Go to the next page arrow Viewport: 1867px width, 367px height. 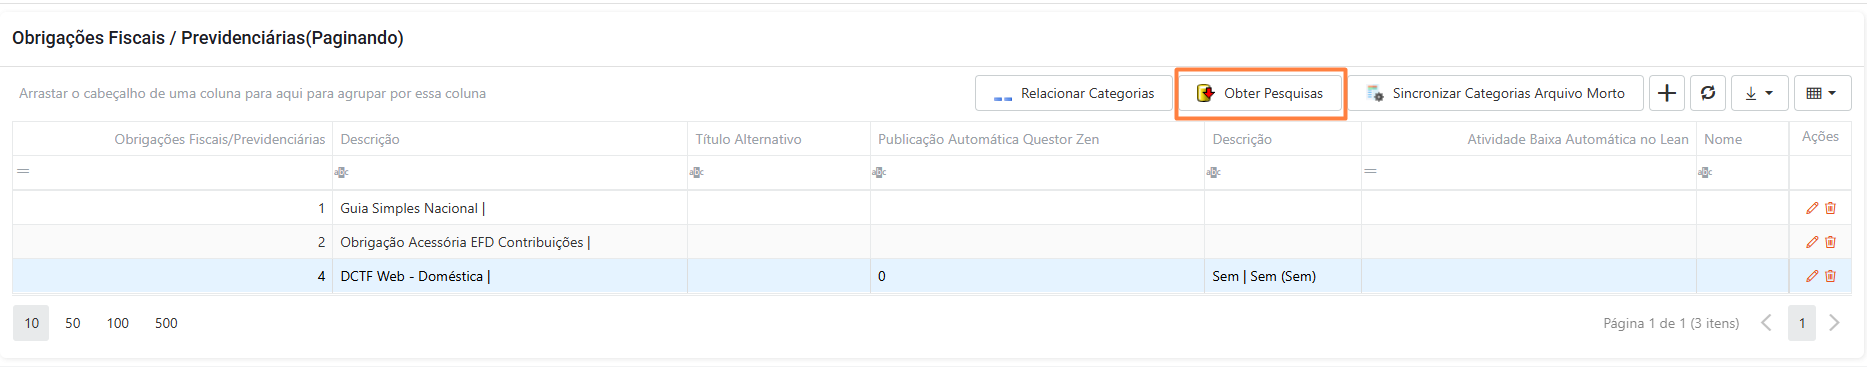(x=1834, y=323)
